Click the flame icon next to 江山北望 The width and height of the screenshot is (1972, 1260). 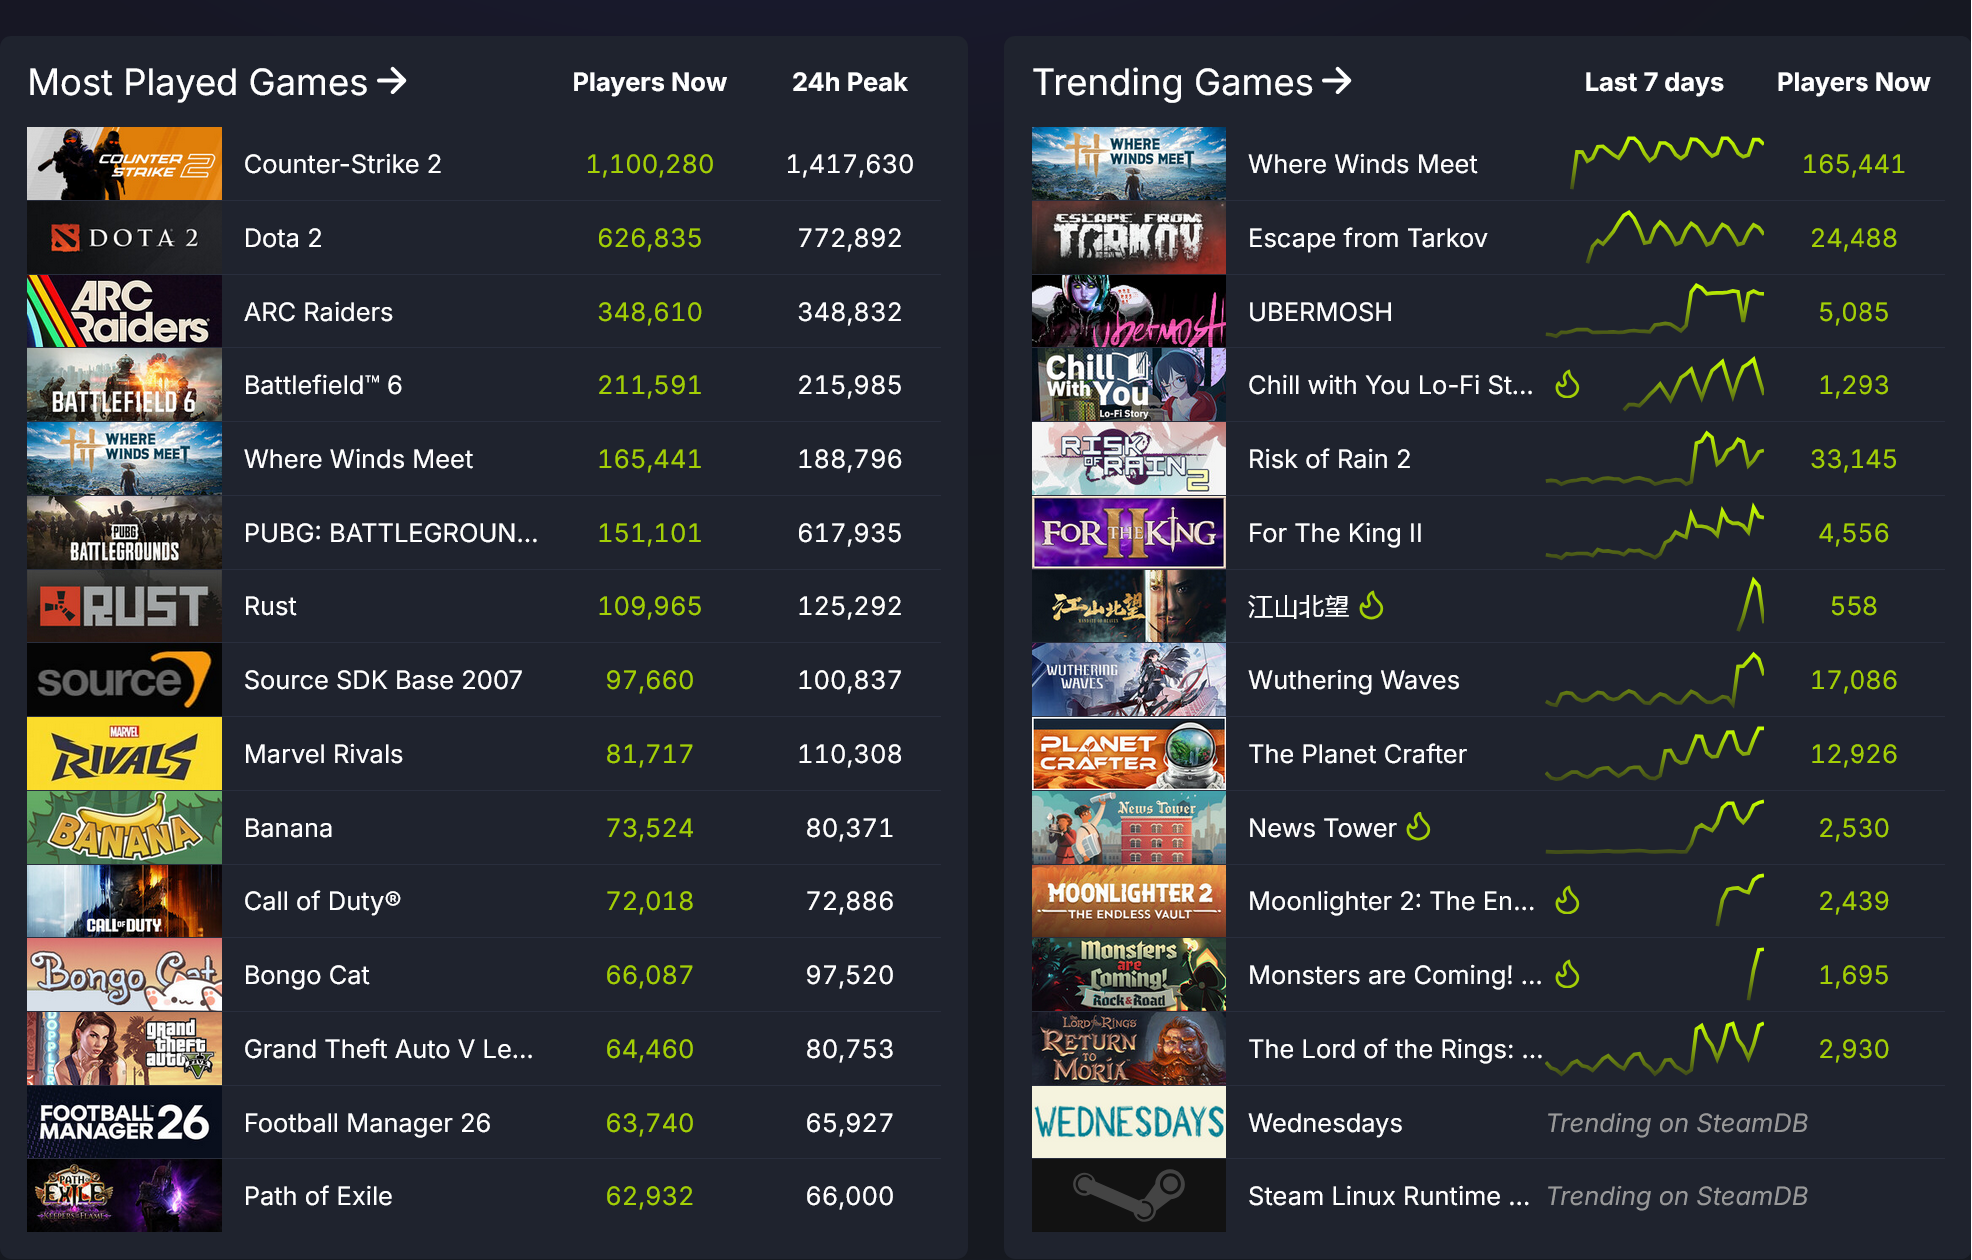(x=1372, y=605)
